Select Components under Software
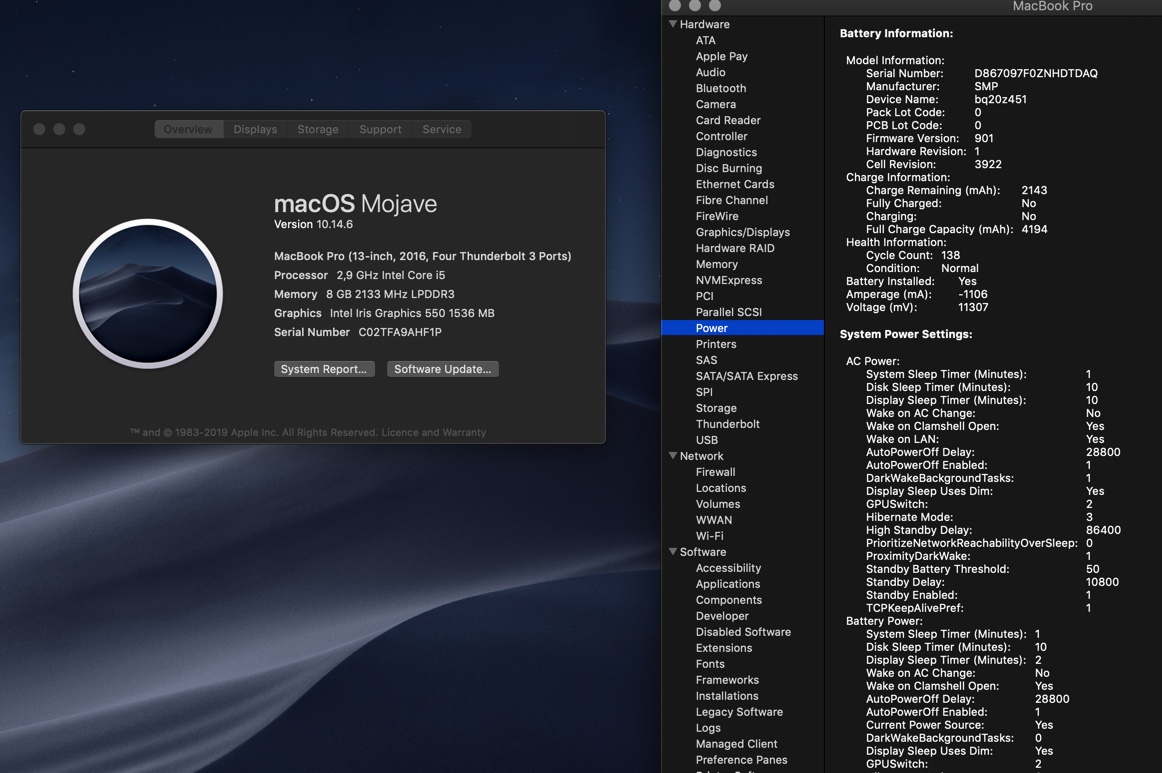Viewport: 1162px width, 773px height. point(728,600)
